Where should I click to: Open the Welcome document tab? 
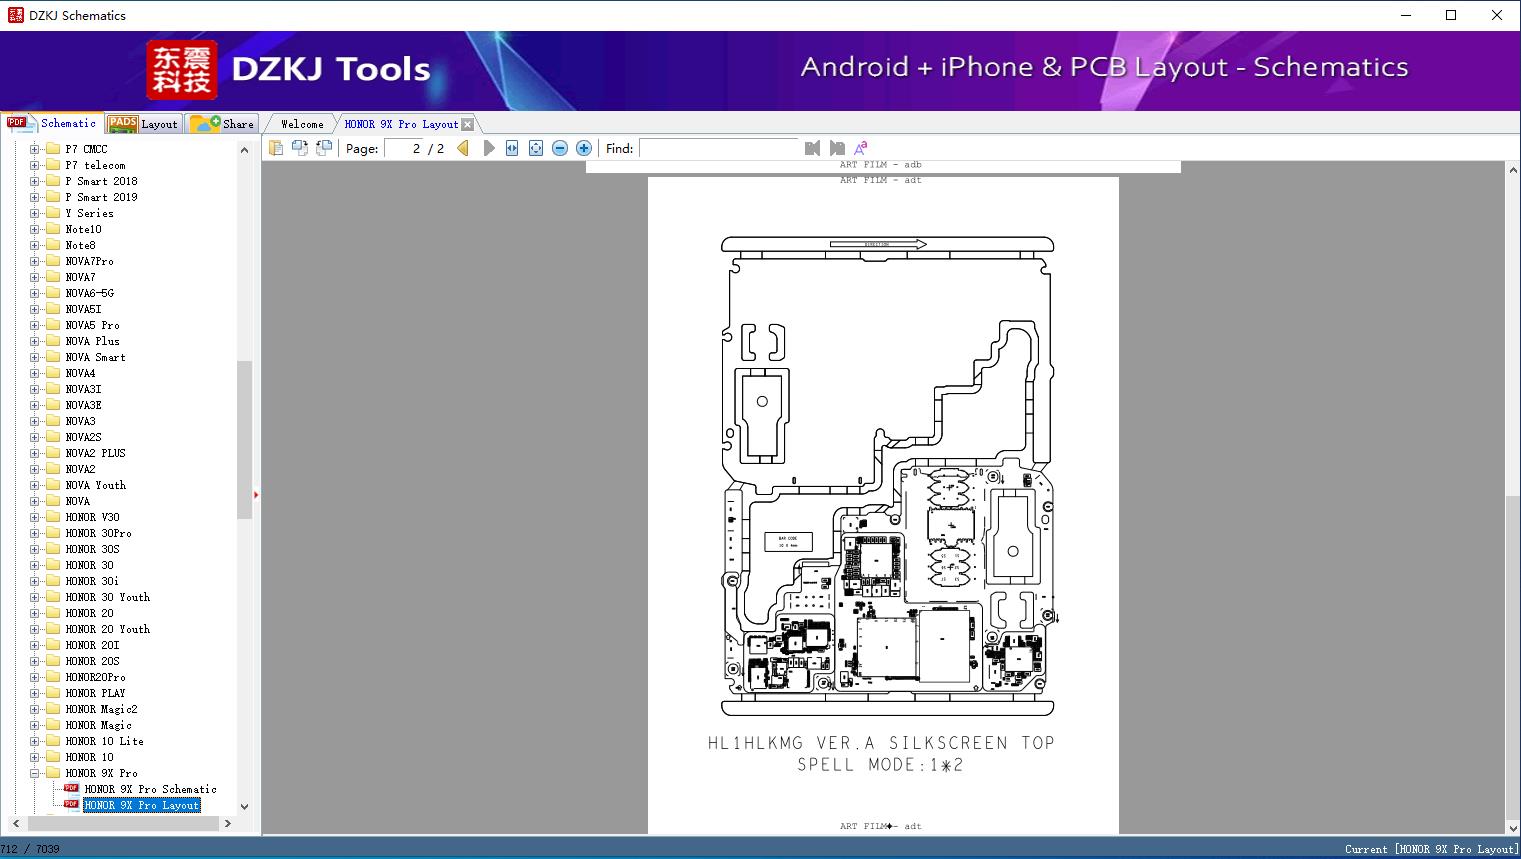pyautogui.click(x=302, y=124)
